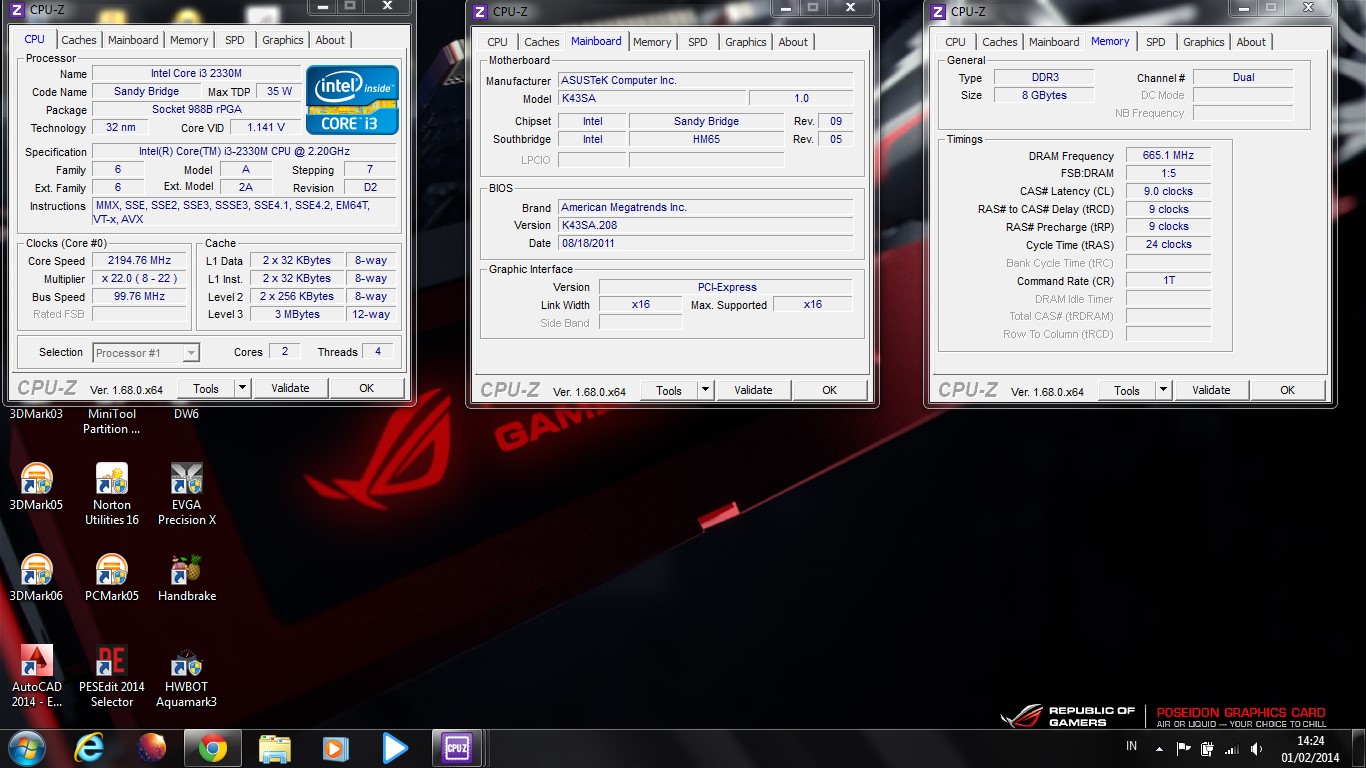Click Validate in the left CPU window

[x=290, y=388]
